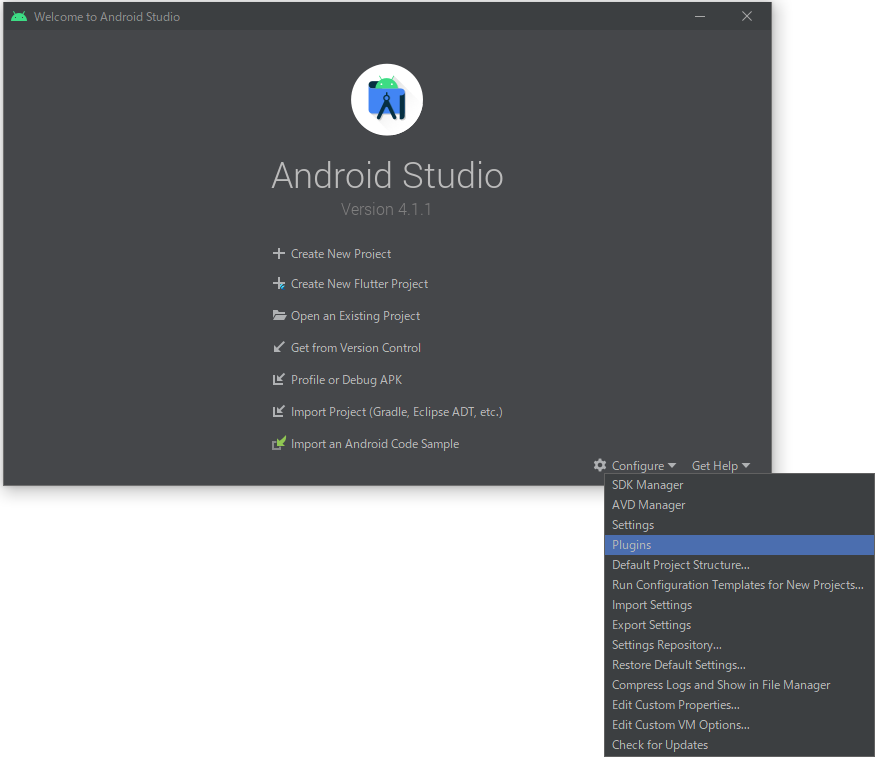Open Settings in the Configure menu
The width and height of the screenshot is (876, 763).
(739, 525)
